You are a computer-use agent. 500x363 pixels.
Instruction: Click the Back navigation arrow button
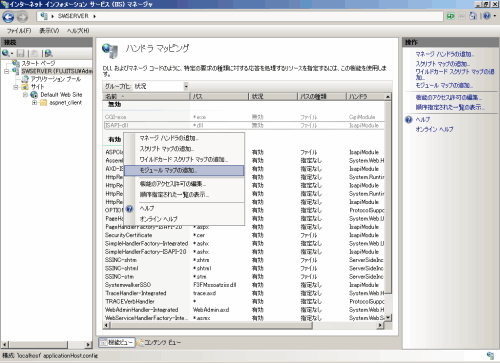(9, 17)
